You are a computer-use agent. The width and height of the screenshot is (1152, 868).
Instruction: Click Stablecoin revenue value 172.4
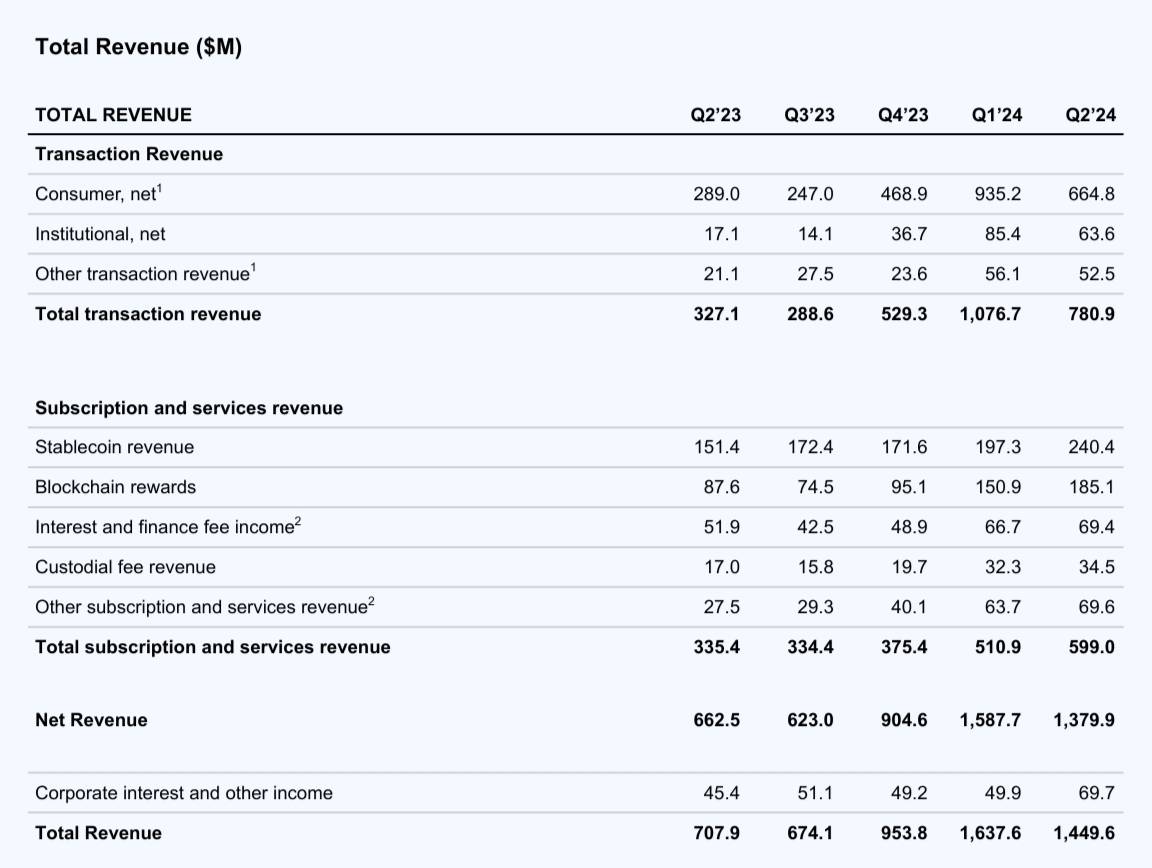(810, 447)
